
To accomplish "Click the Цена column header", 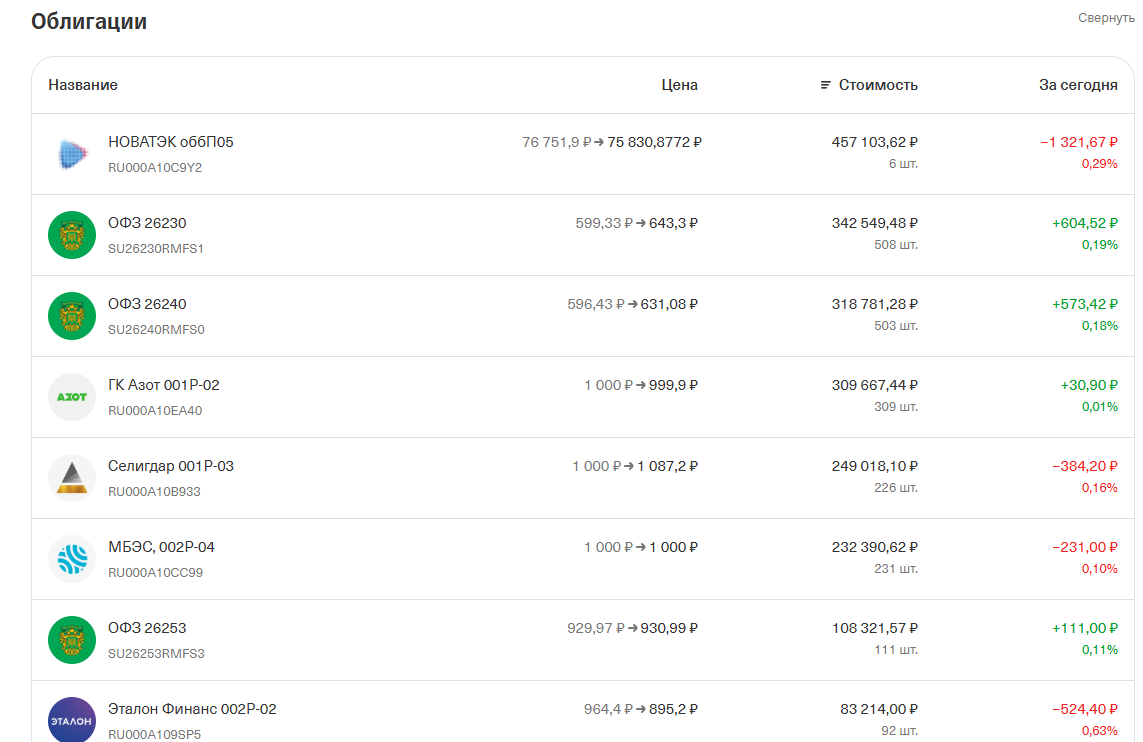I will [x=679, y=85].
